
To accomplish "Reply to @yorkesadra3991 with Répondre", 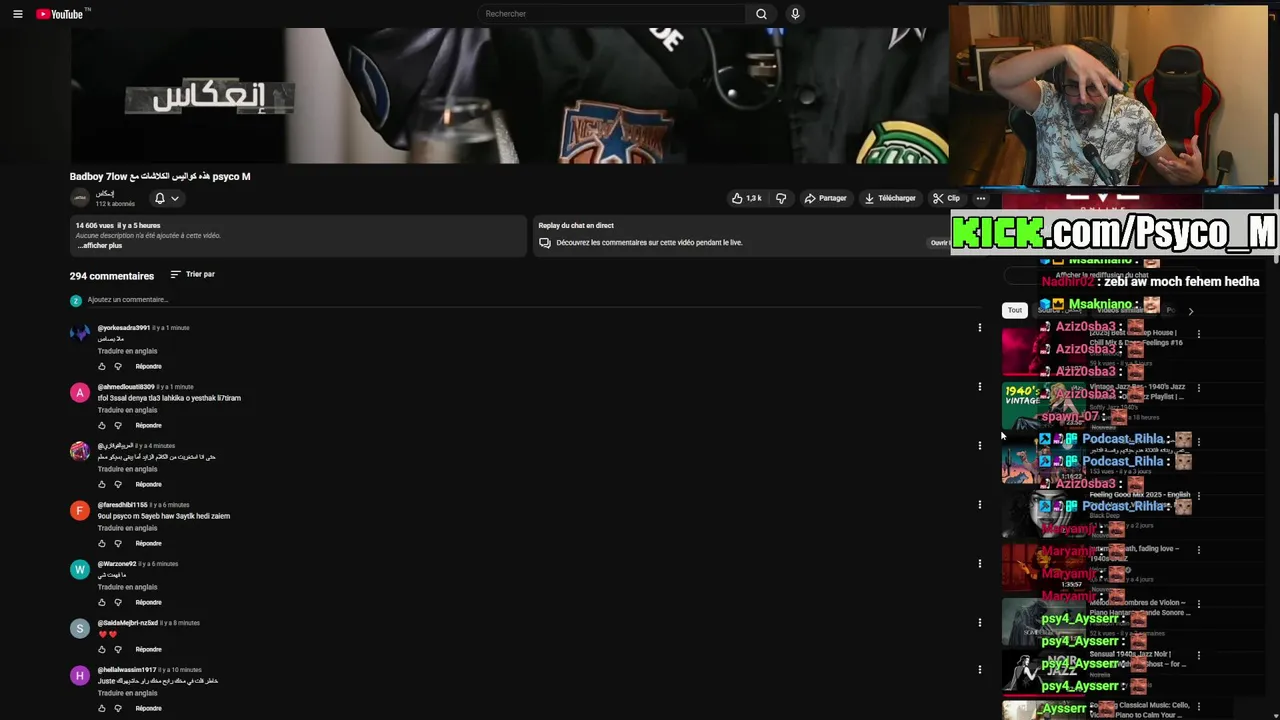I will point(148,366).
